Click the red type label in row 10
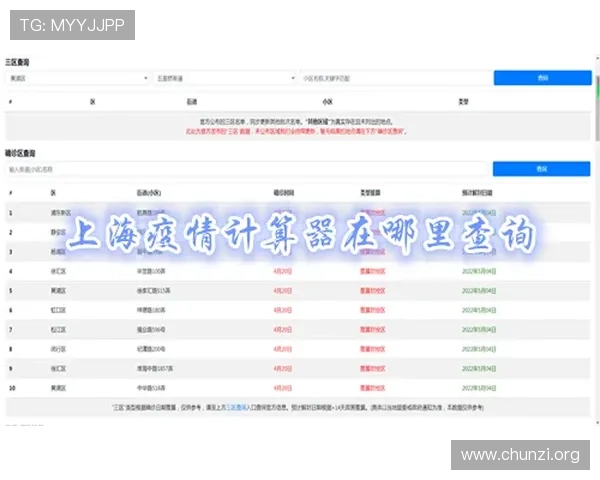Screen dimensions: 600x480 (372, 388)
